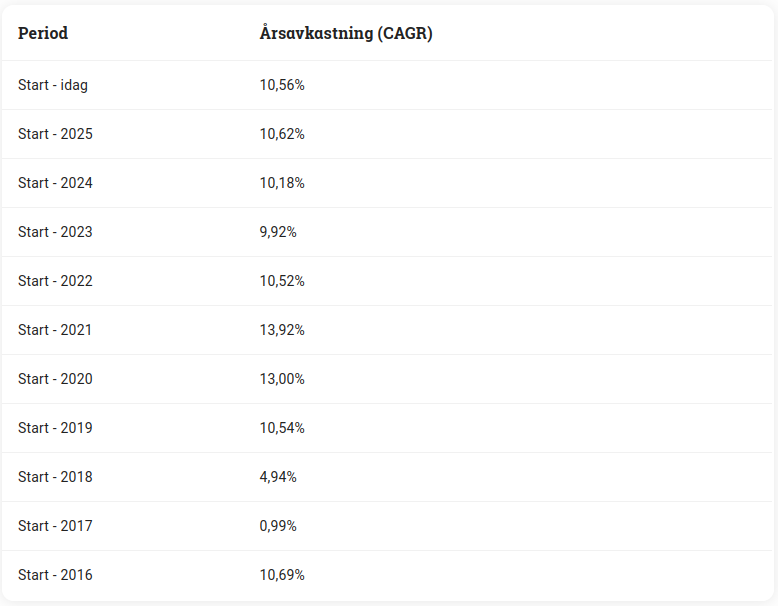Select the 'Start - 2022' period cell

click(55, 281)
